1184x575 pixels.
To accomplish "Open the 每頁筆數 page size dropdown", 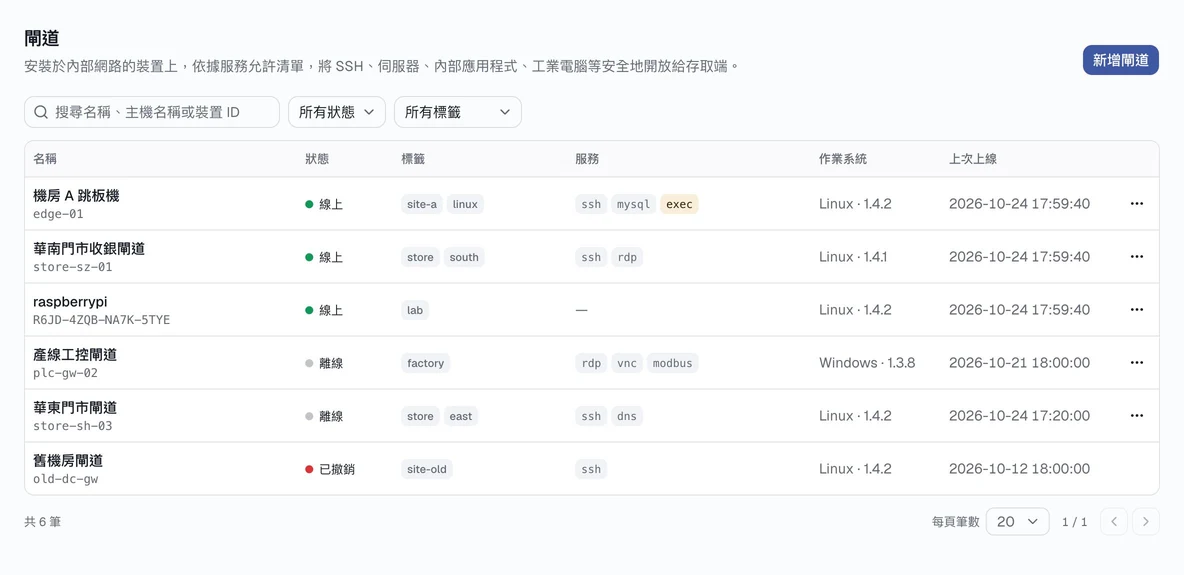I will (x=1018, y=521).
